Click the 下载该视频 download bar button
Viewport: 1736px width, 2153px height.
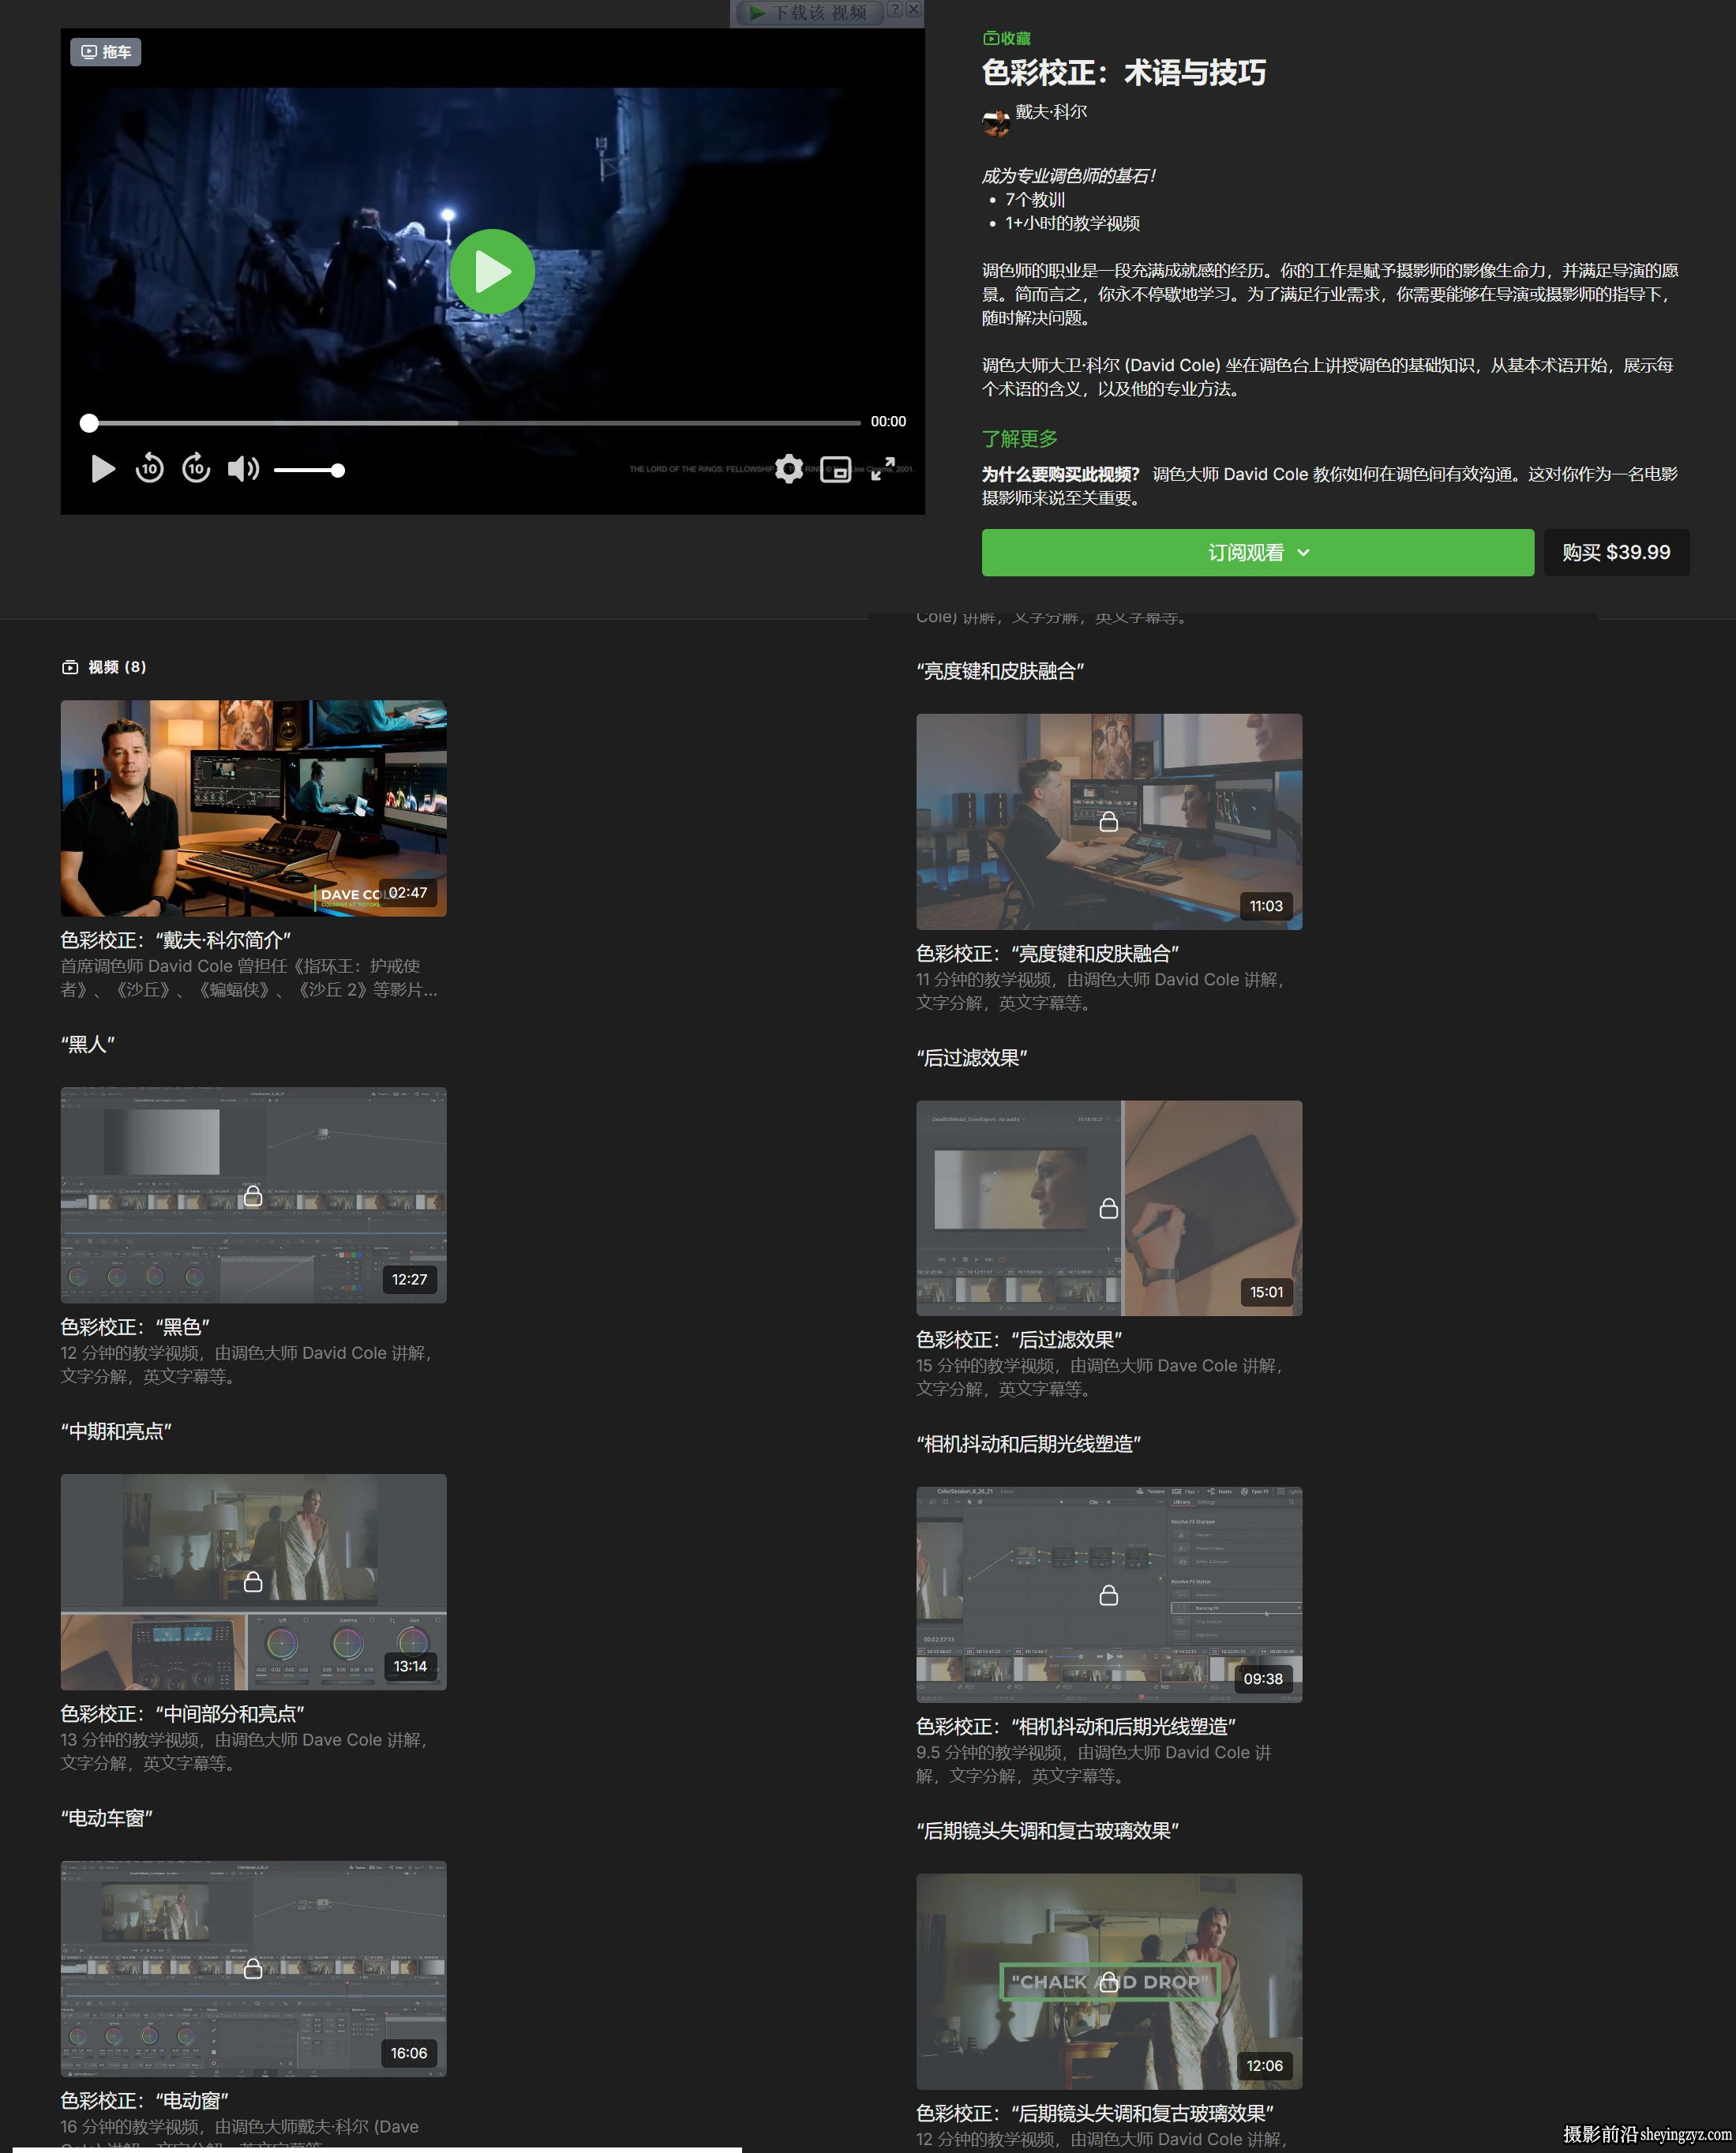[x=809, y=12]
